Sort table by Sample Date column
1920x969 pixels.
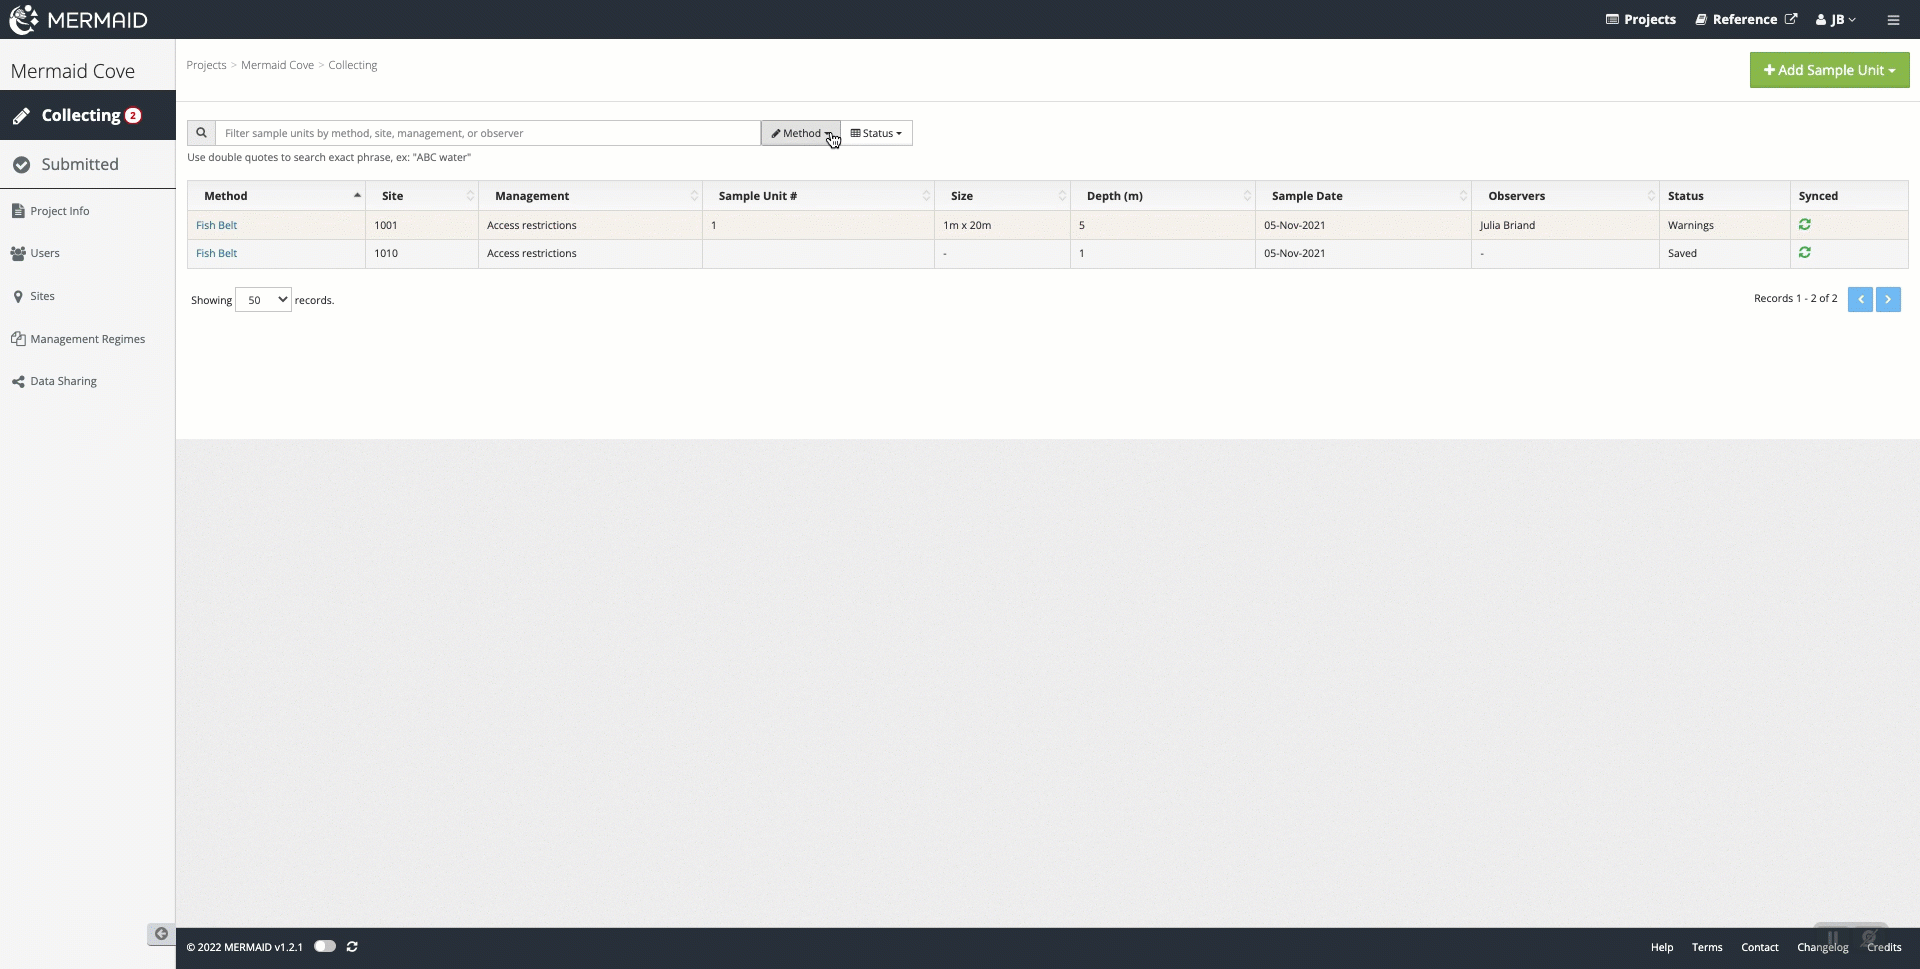[x=1307, y=196]
